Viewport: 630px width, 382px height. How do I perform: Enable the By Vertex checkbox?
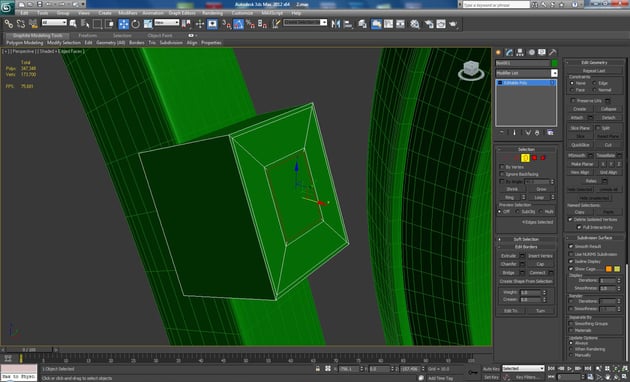tap(502, 167)
